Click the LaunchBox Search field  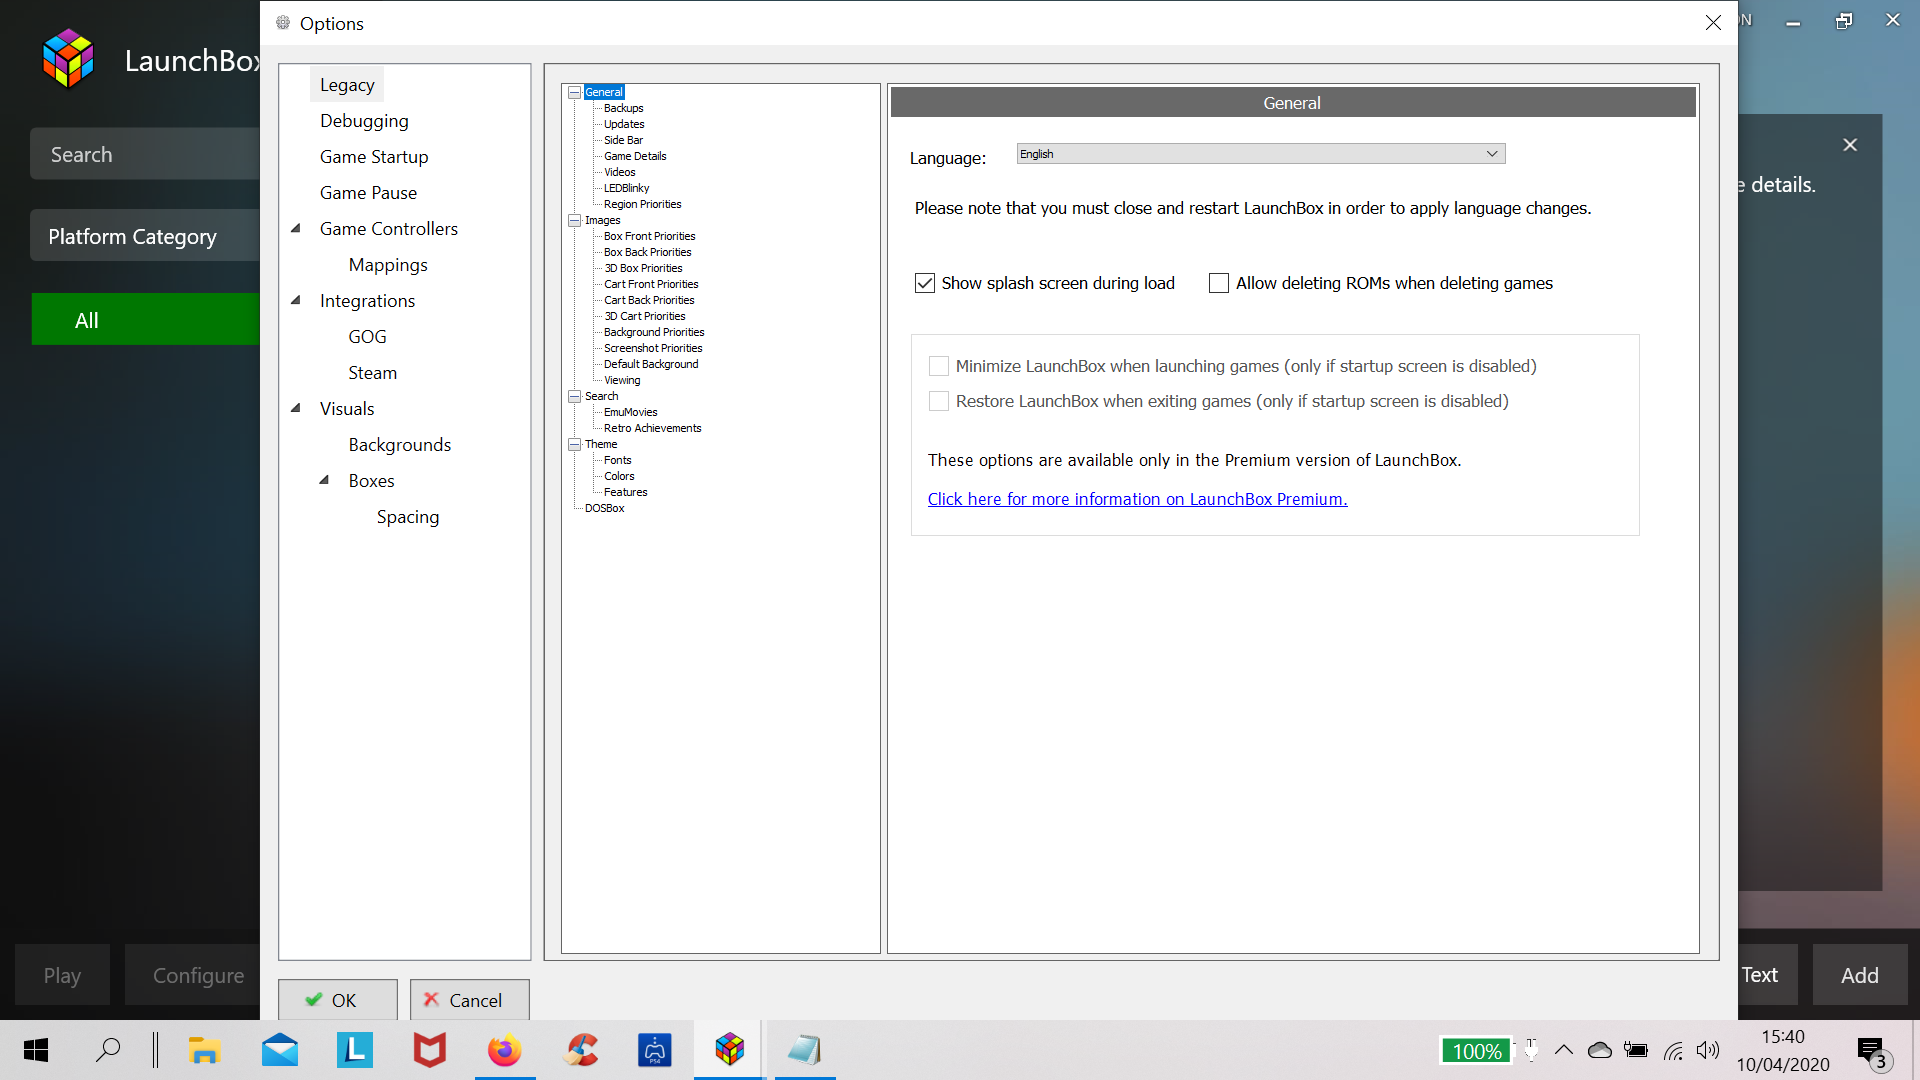145,154
